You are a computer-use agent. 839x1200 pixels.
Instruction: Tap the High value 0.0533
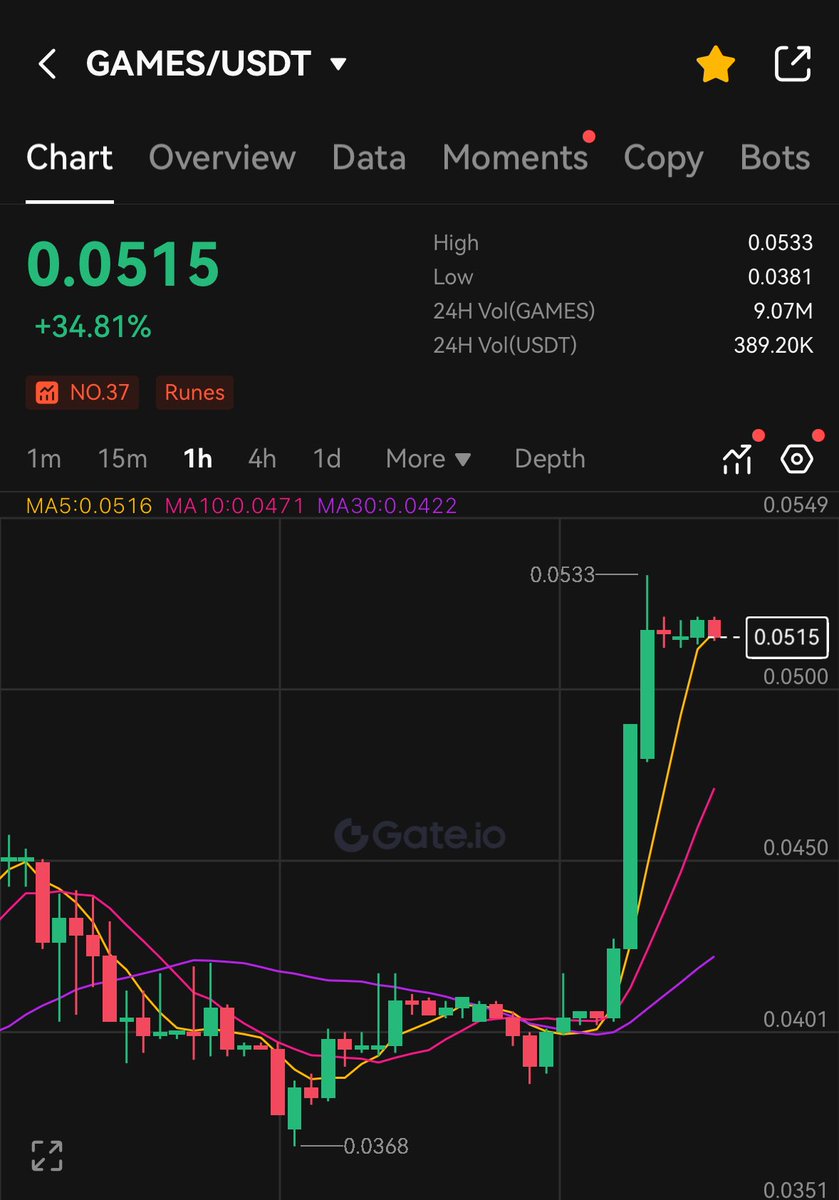point(780,243)
